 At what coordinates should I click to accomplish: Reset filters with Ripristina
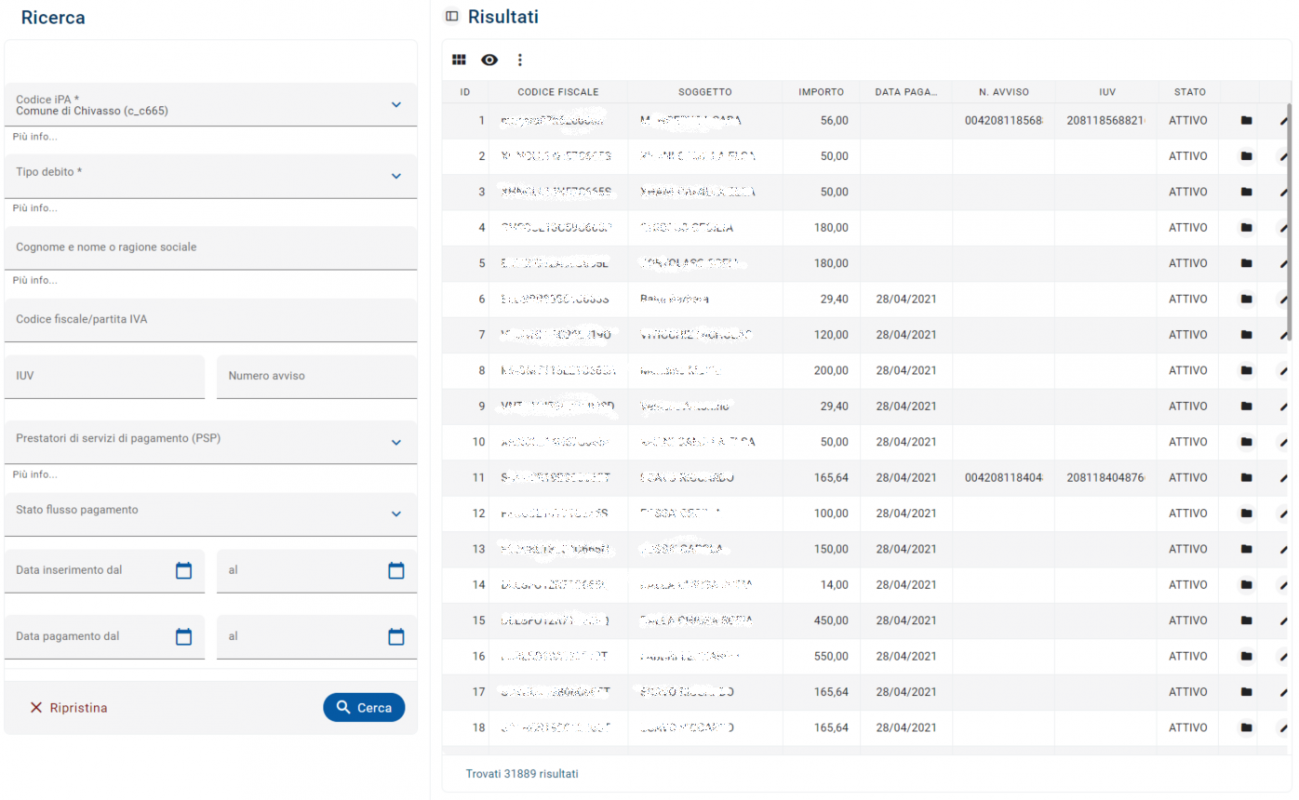pyautogui.click(x=68, y=708)
